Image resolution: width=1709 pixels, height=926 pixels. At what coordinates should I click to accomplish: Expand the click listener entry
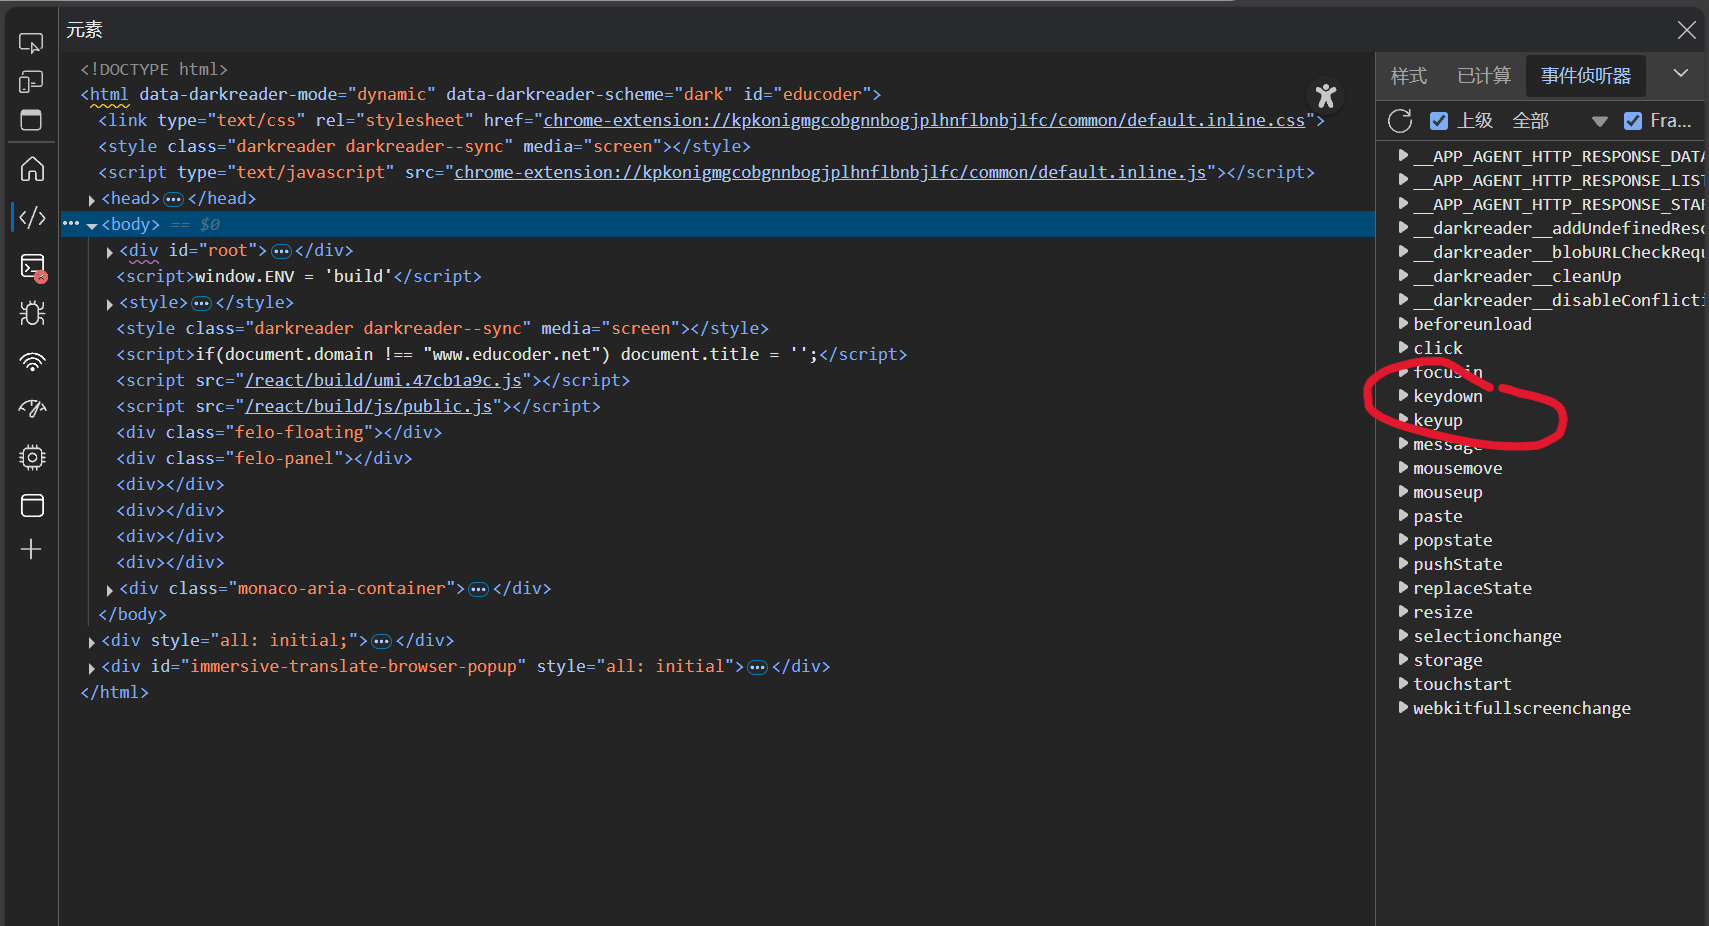(1403, 348)
